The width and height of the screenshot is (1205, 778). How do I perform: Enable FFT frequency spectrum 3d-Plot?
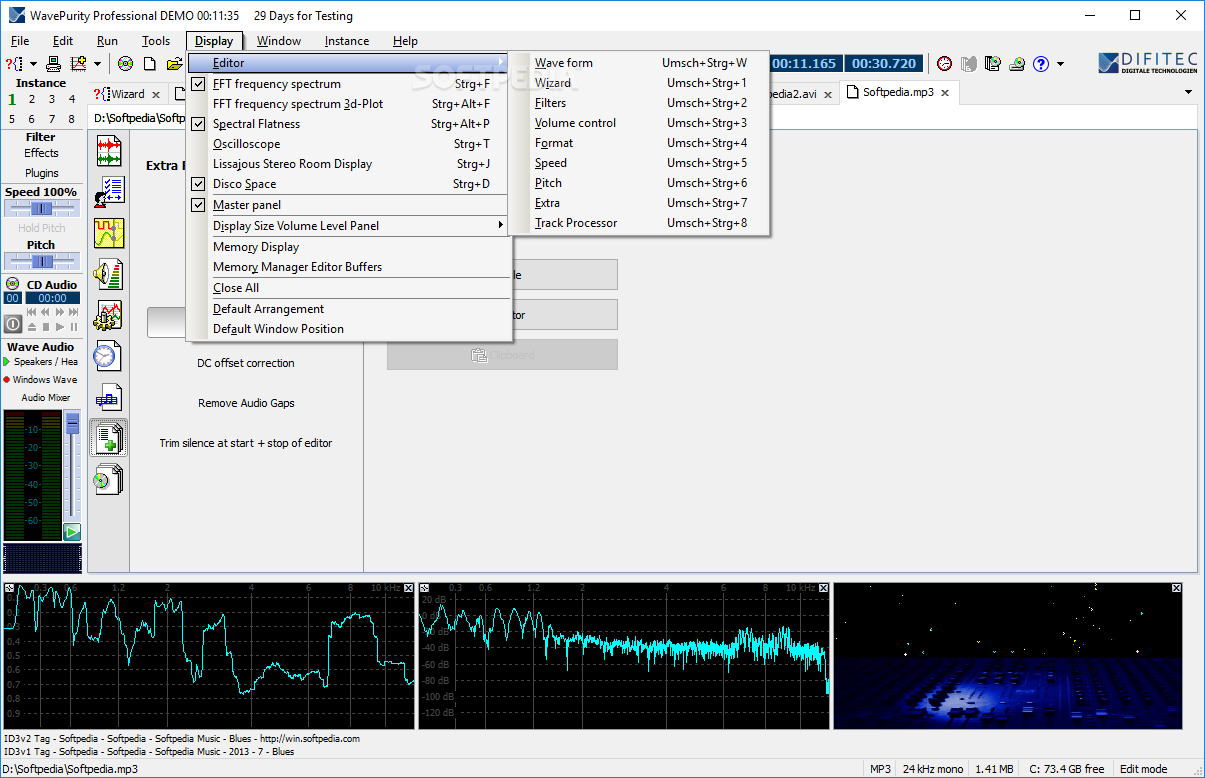348,104
